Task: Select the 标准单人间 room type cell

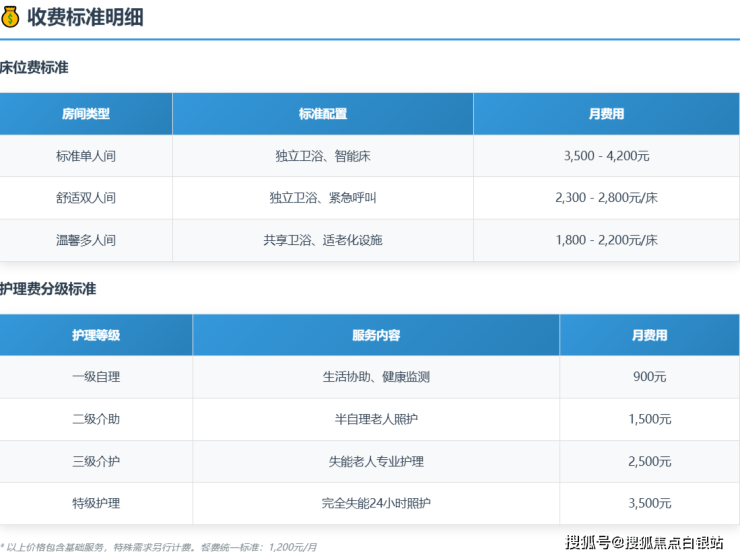Action: point(86,156)
